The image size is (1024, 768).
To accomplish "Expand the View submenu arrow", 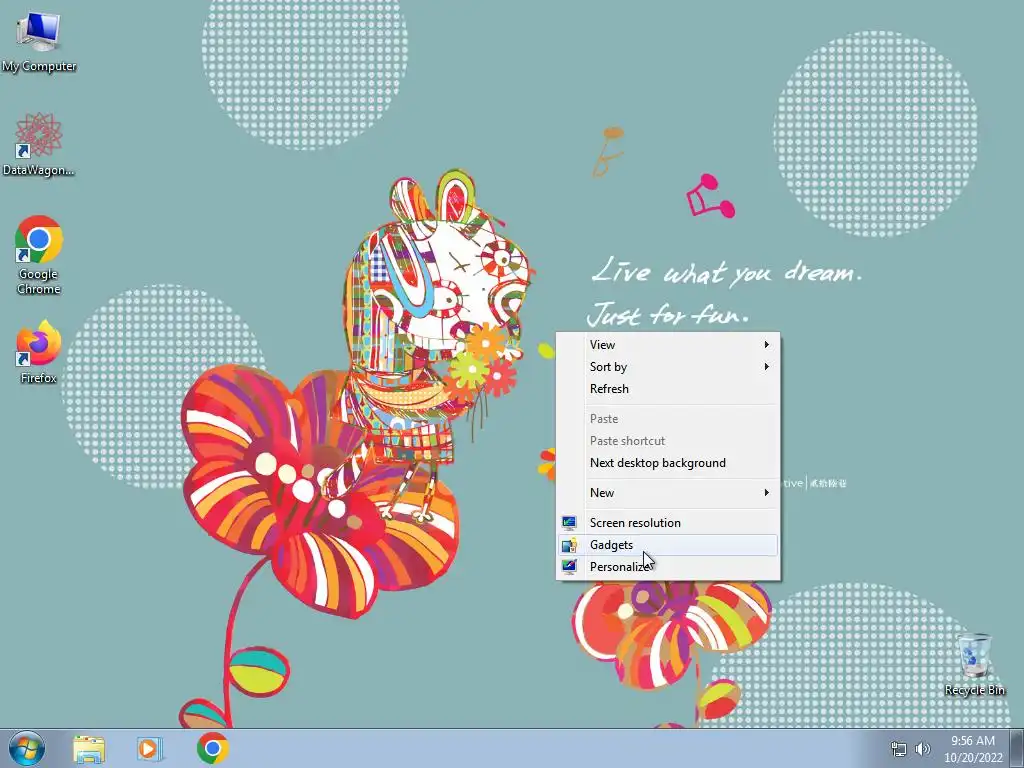I will pos(767,344).
